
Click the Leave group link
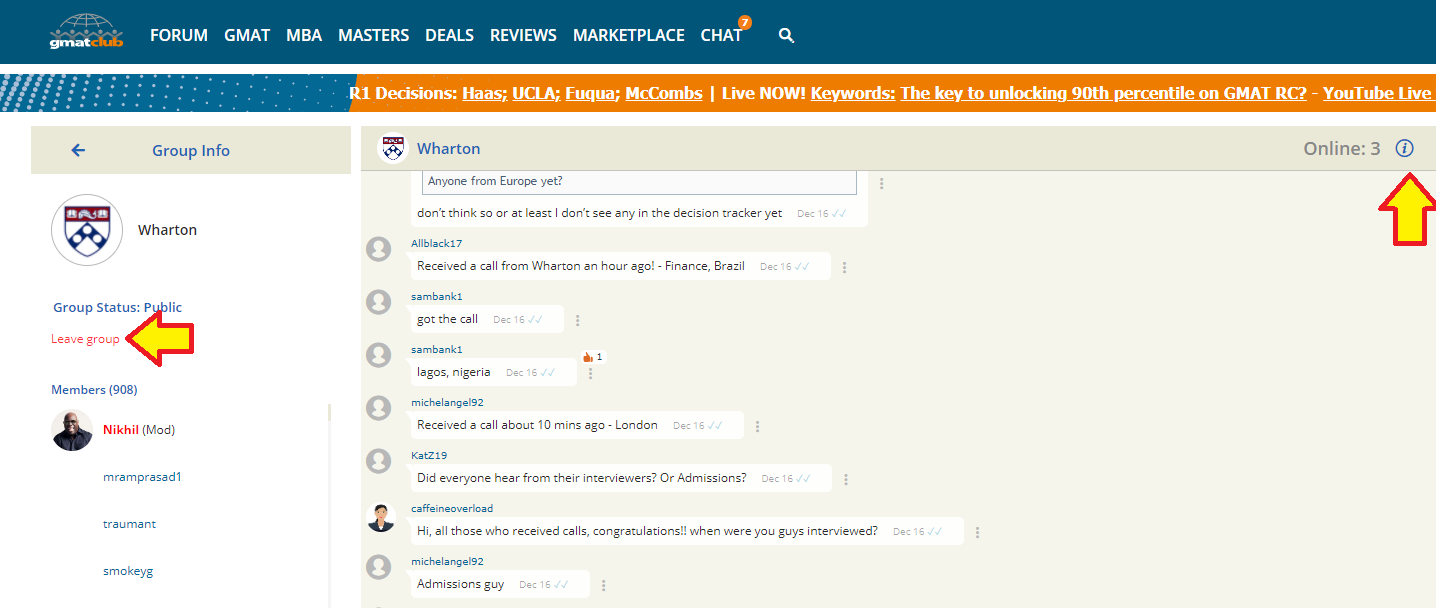click(x=85, y=339)
